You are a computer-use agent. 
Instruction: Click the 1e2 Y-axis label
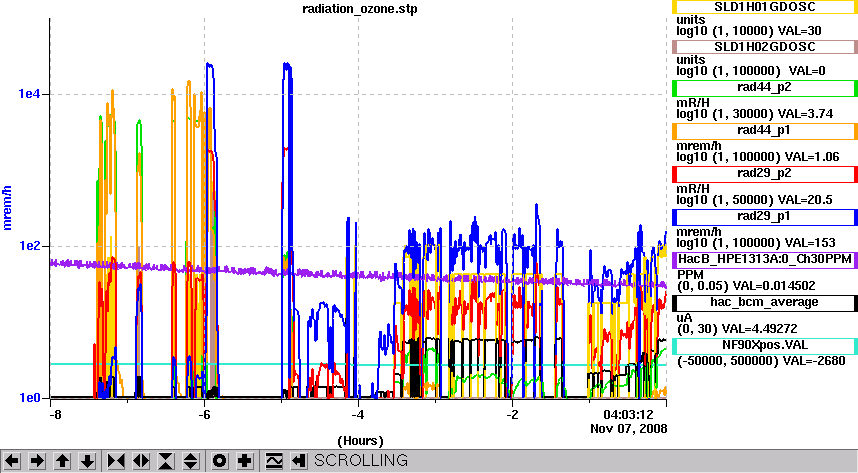click(30, 245)
